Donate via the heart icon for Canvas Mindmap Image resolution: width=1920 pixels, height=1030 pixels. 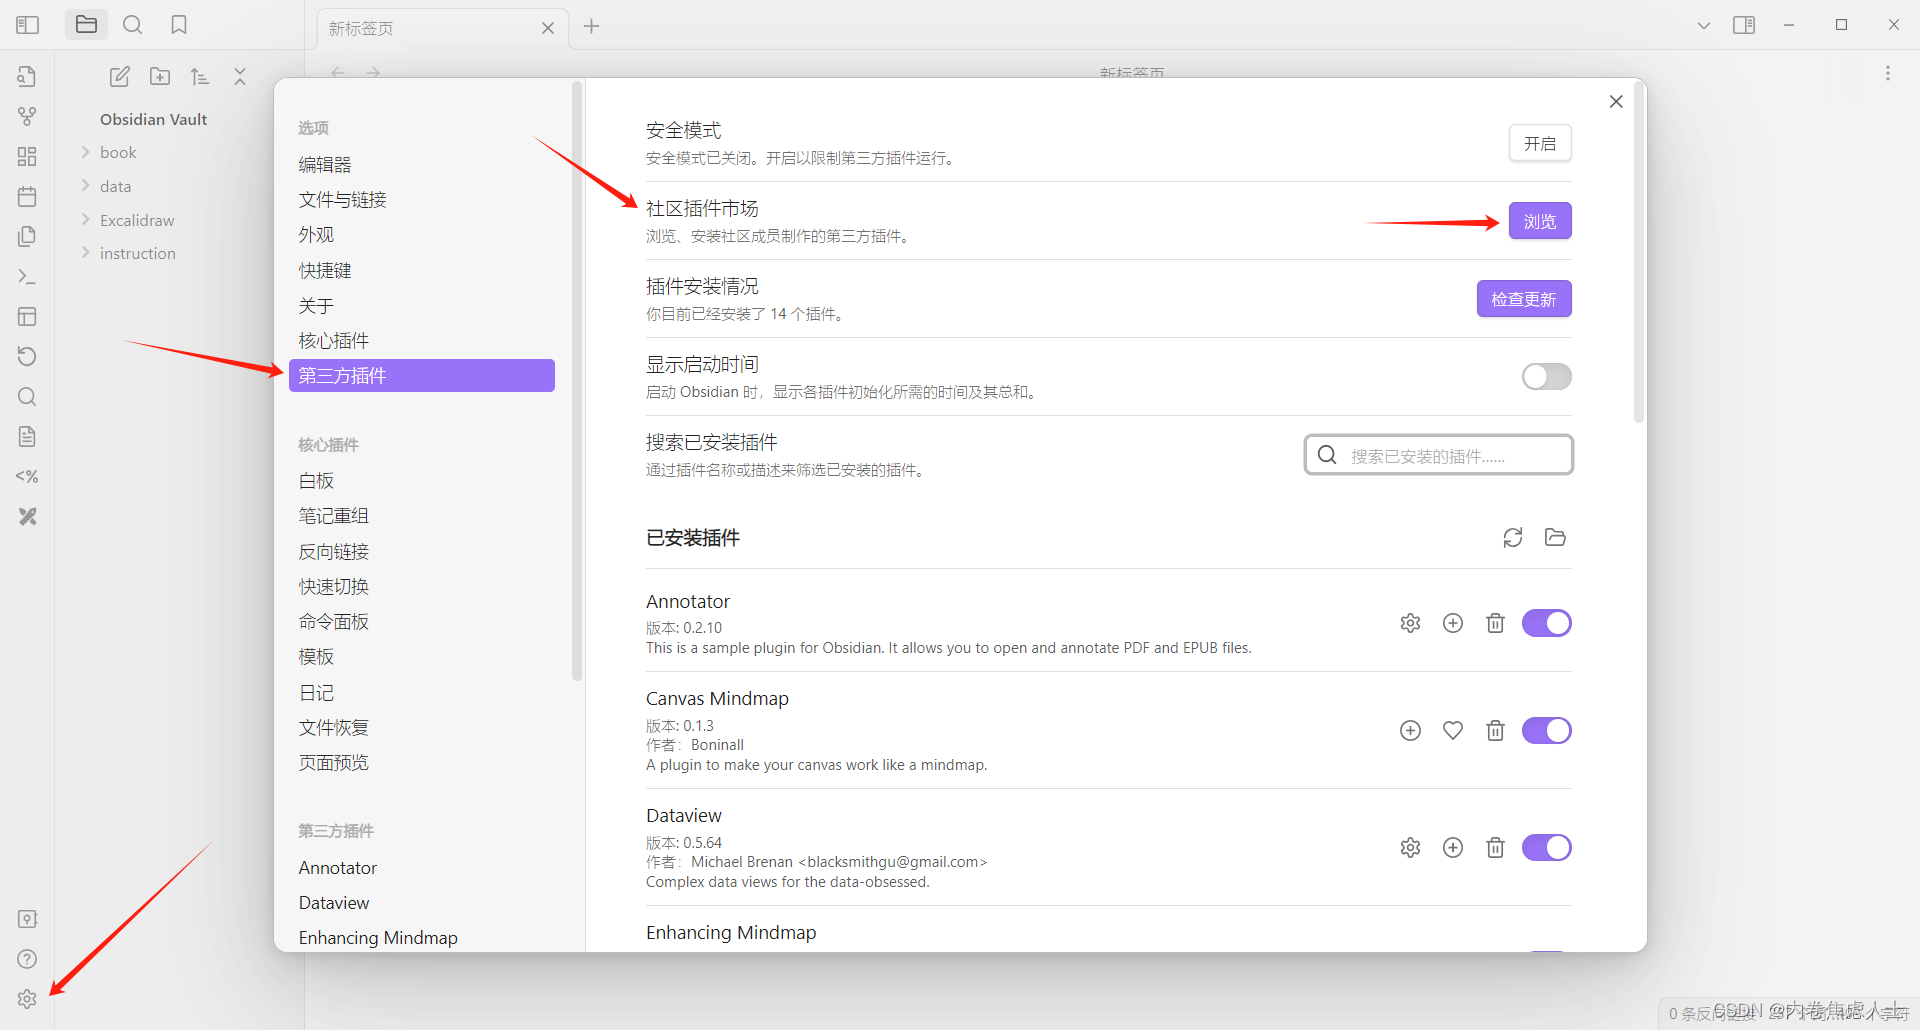(x=1452, y=730)
